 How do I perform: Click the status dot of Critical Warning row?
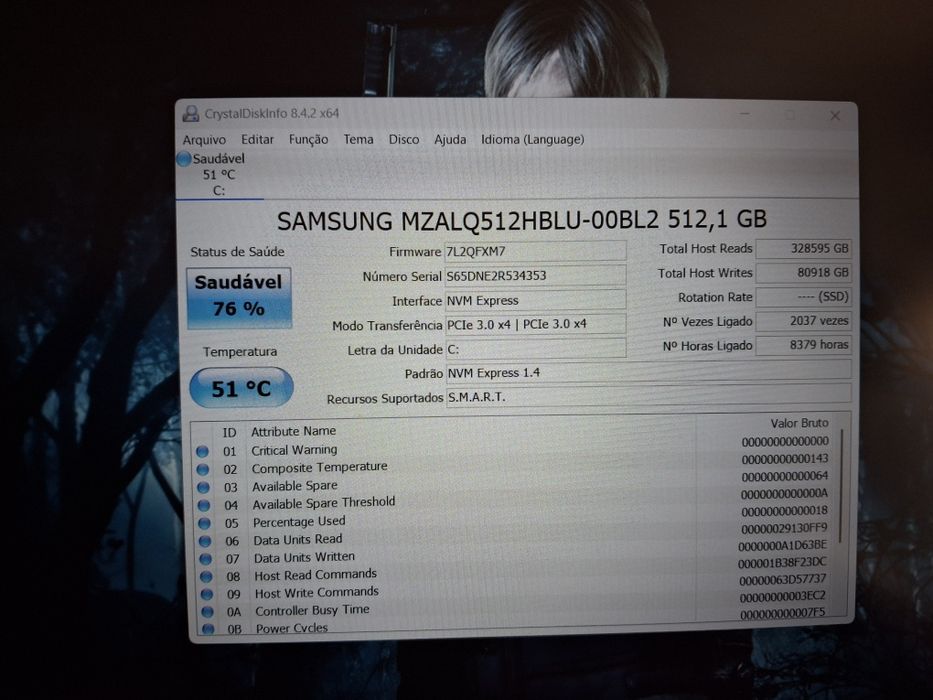click(x=202, y=451)
